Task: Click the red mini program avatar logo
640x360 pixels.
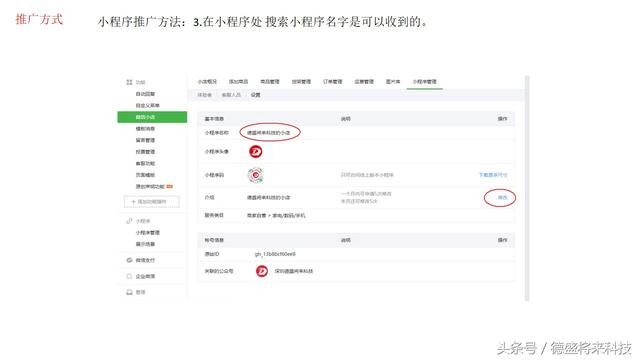Action: [x=256, y=151]
